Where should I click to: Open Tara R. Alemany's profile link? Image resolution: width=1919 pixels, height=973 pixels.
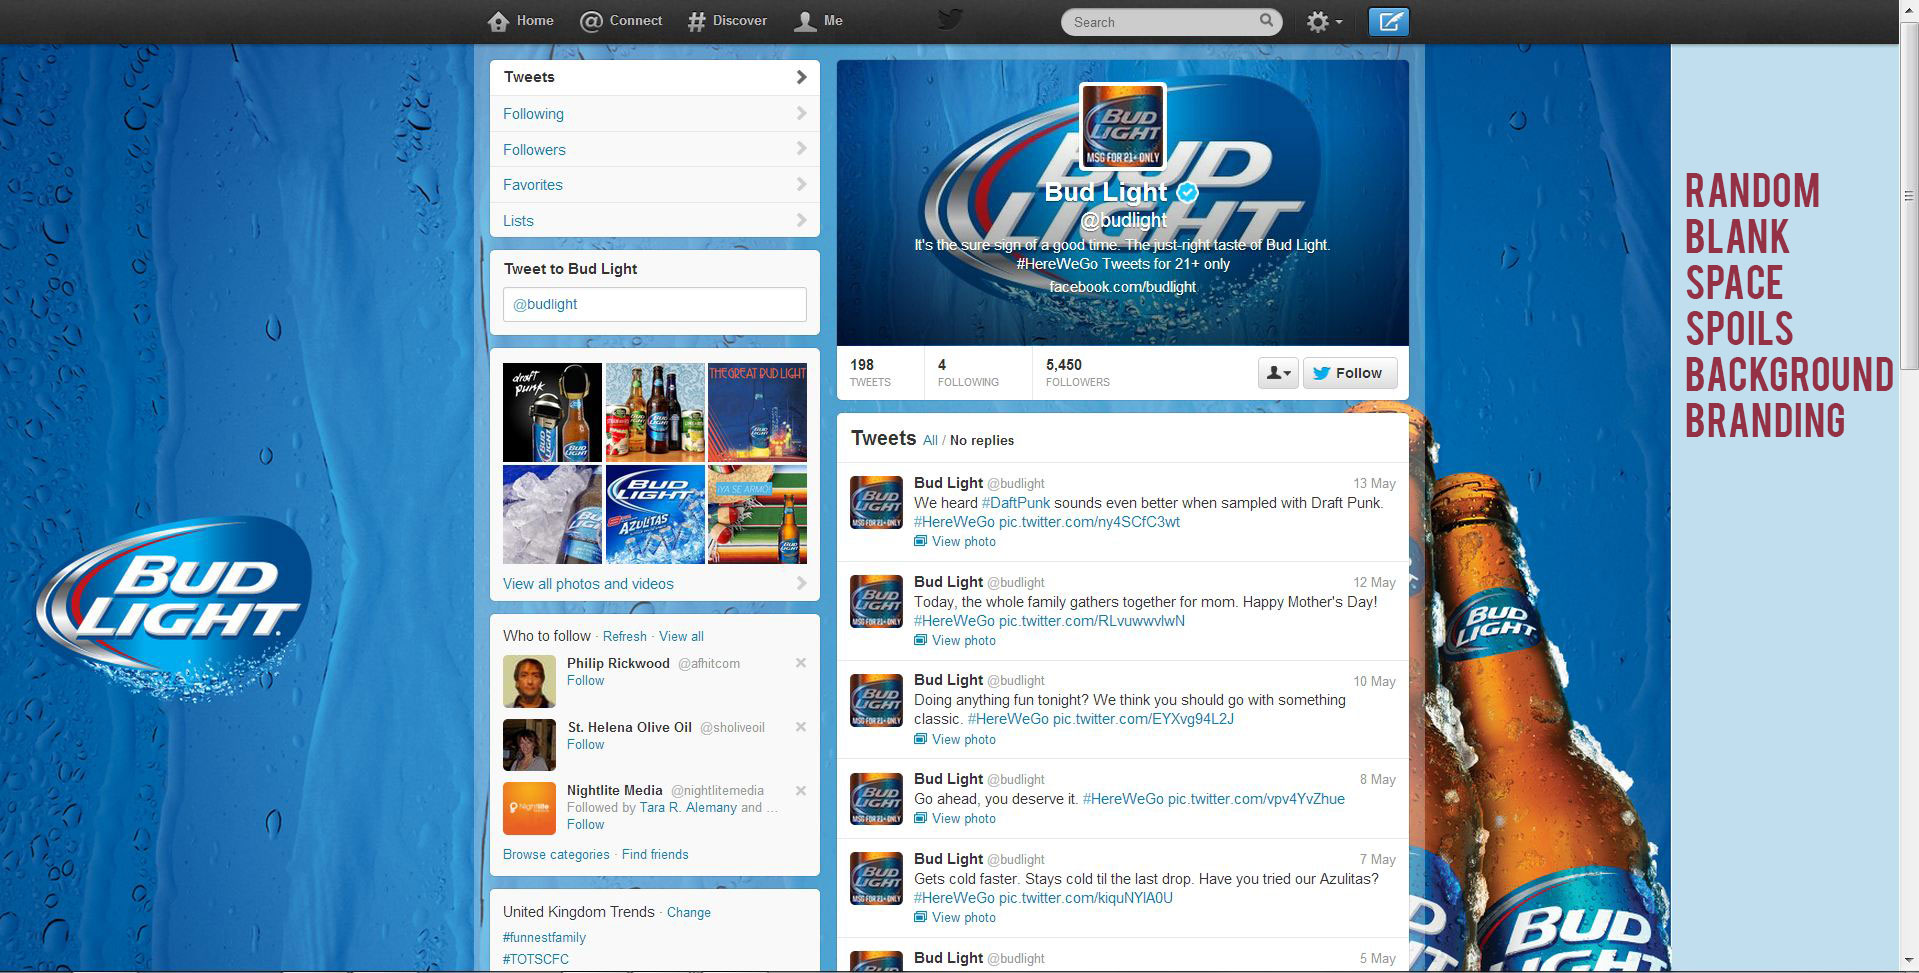(688, 807)
